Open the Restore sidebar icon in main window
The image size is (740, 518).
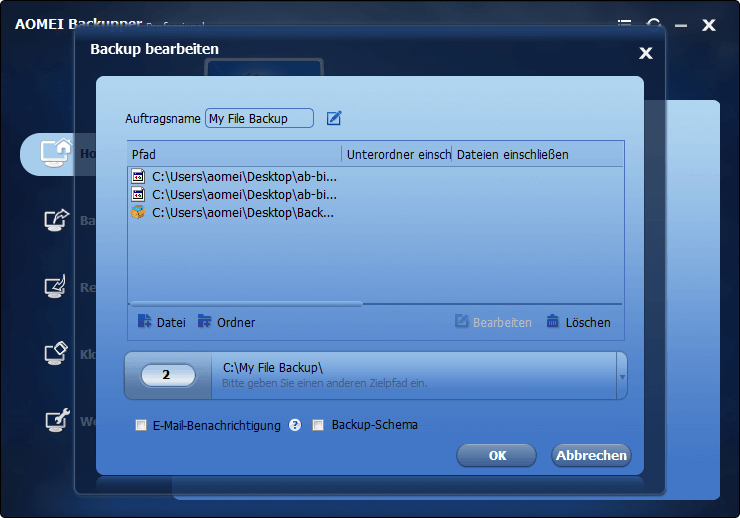(x=56, y=287)
